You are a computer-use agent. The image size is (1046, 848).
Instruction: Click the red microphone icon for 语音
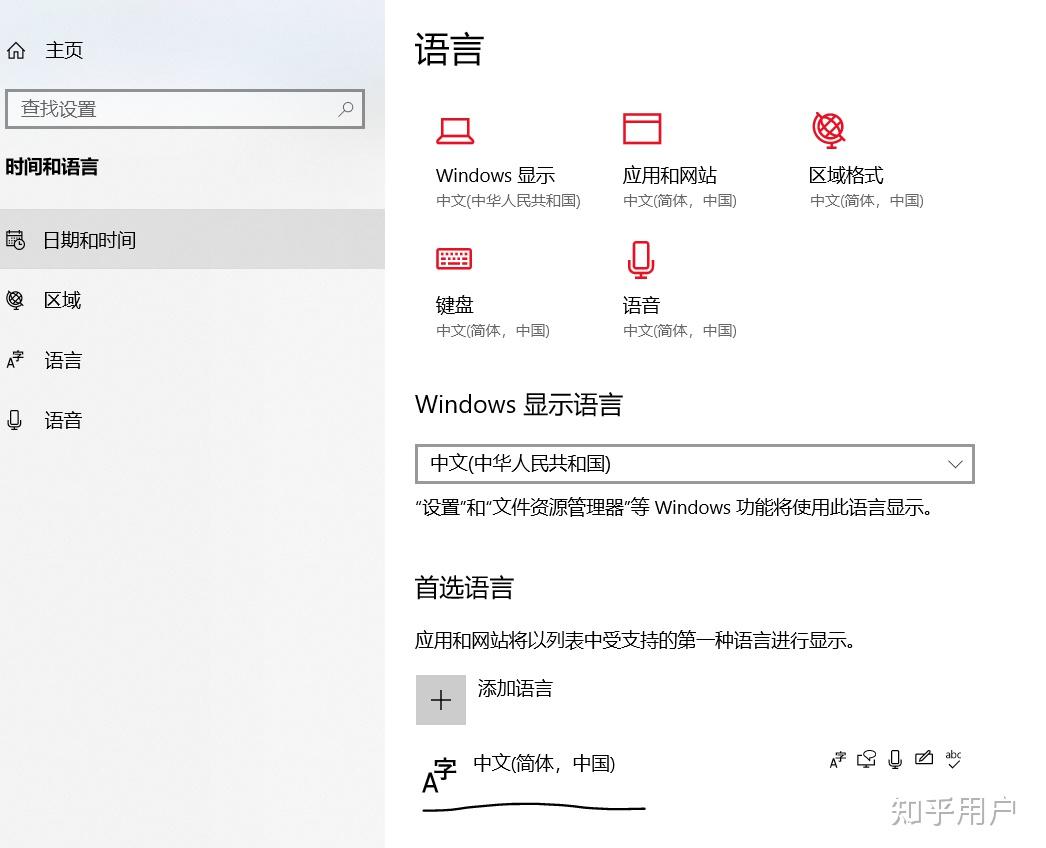point(640,260)
